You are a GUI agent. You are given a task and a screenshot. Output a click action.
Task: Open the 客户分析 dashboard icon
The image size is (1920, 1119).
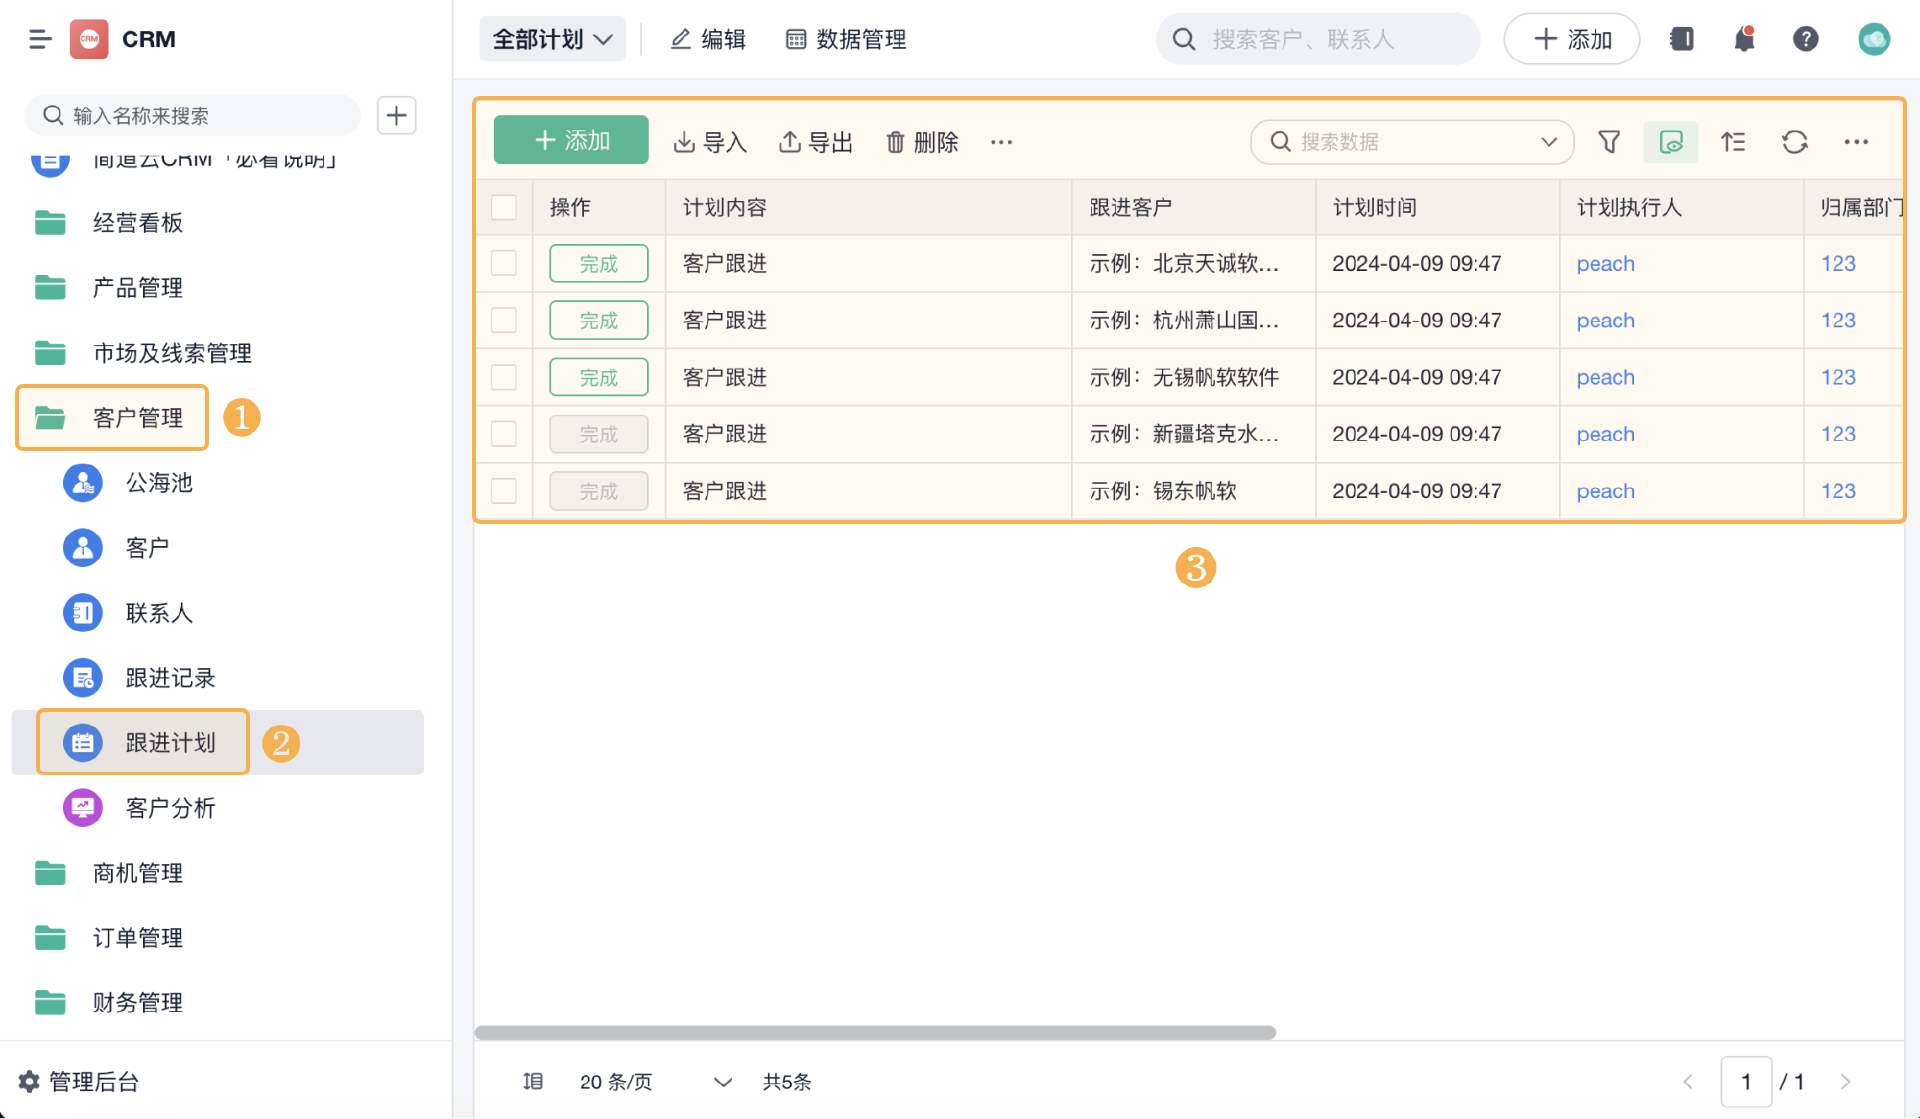(x=83, y=808)
